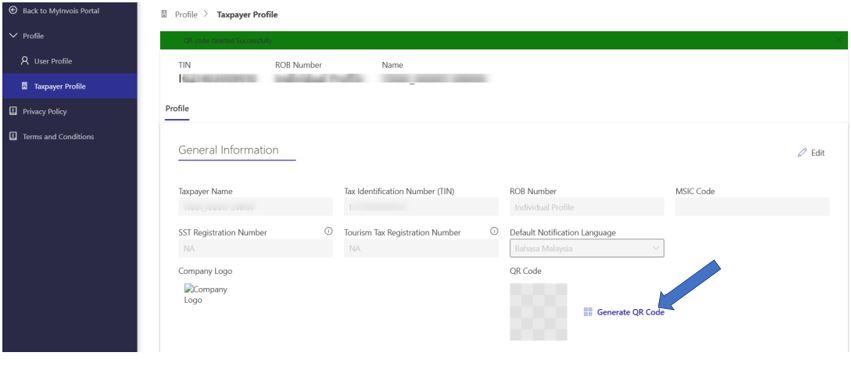Click the MSIC Code field
Image resolution: width=851 pixels, height=372 pixels.
coord(752,207)
